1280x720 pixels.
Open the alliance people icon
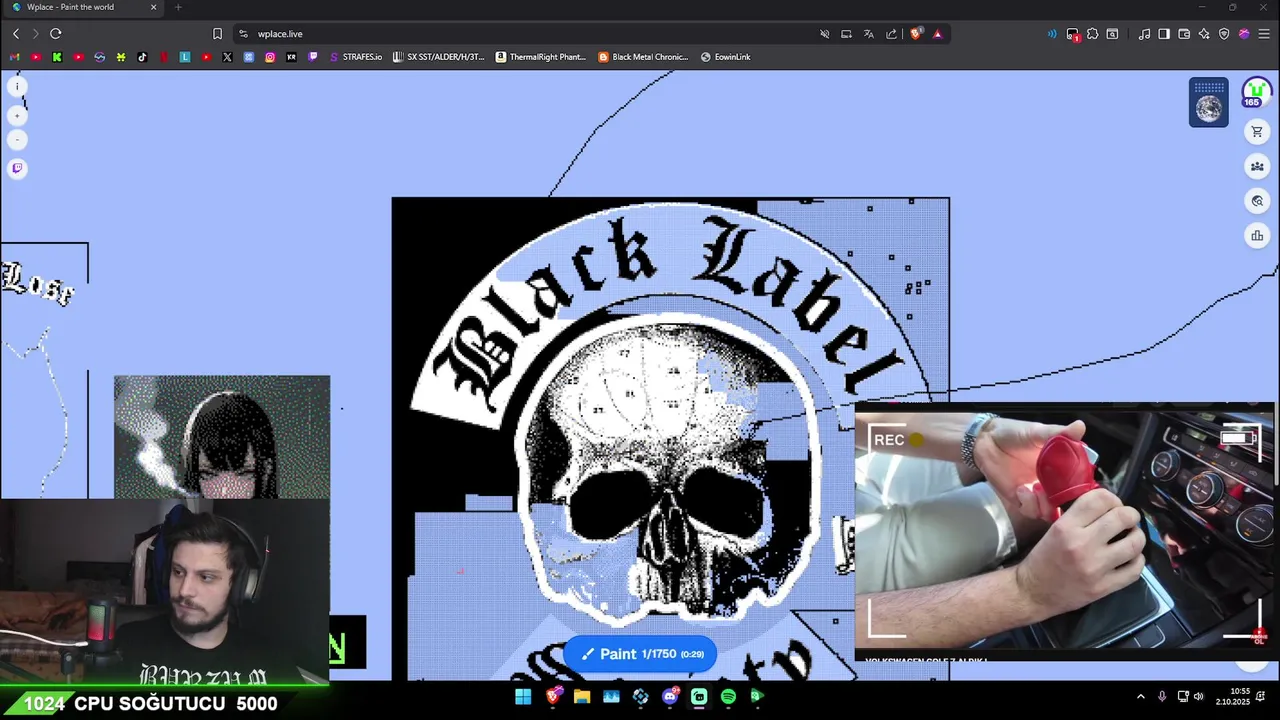[1257, 166]
